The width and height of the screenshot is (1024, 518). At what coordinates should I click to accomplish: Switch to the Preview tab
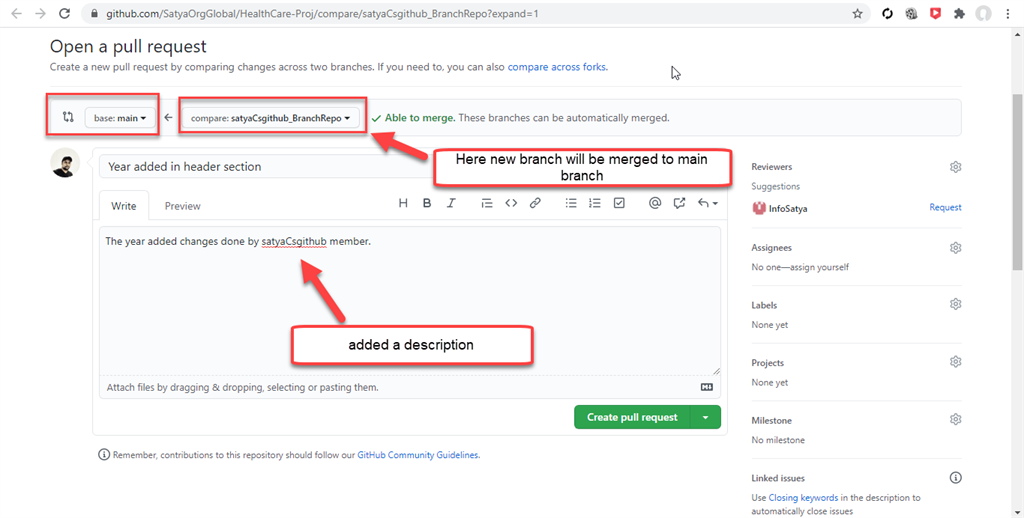tap(182, 206)
